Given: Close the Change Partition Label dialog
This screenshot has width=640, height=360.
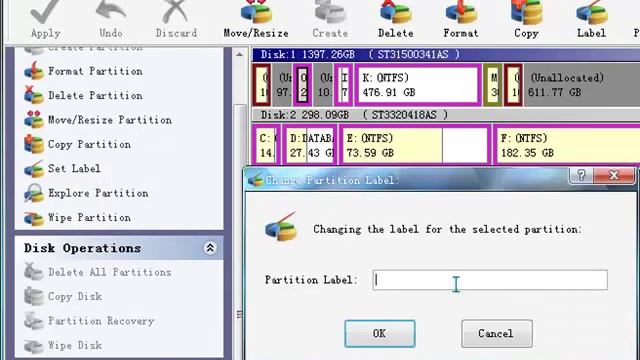Looking at the screenshot, I should point(614,175).
